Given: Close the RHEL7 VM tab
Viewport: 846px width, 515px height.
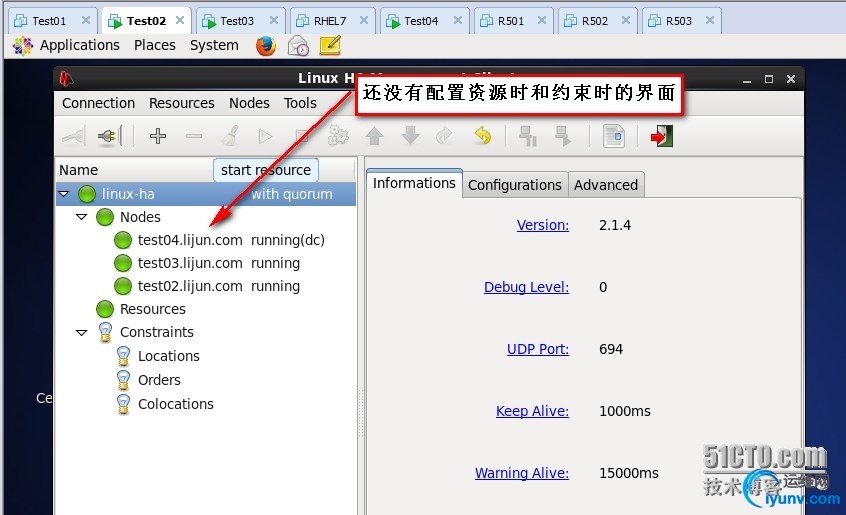Looking at the screenshot, I should 364,20.
